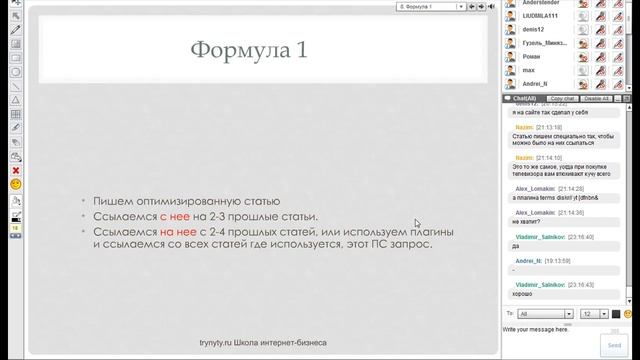
Task: Click red text 'на нее' in slide
Action: click(178, 232)
